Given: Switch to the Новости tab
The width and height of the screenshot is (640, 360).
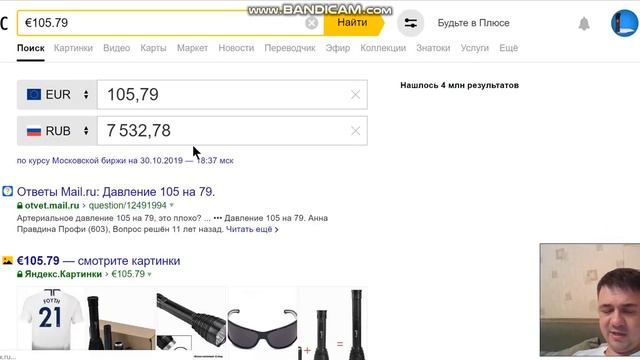Looking at the screenshot, I should click(236, 48).
